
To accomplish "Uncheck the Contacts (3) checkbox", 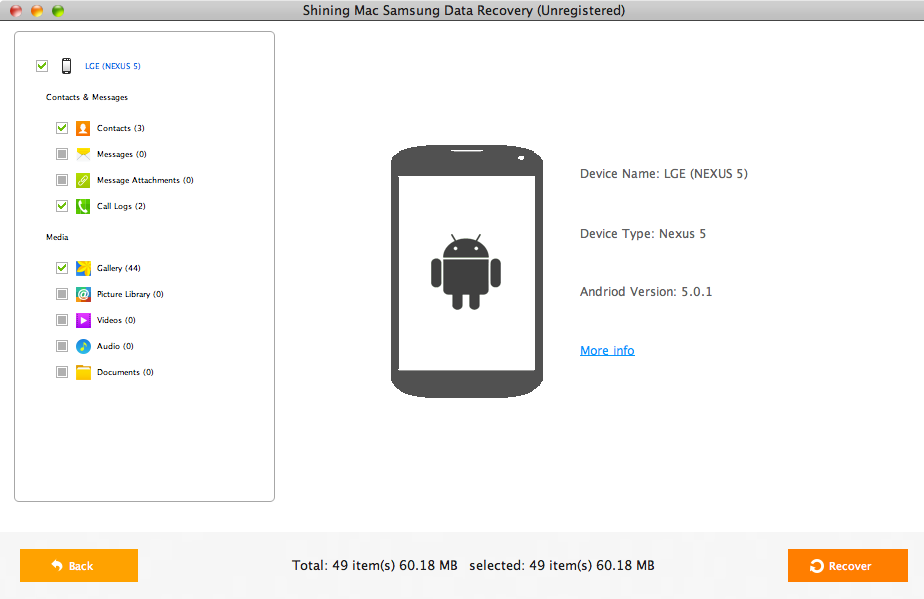I will tap(62, 127).
